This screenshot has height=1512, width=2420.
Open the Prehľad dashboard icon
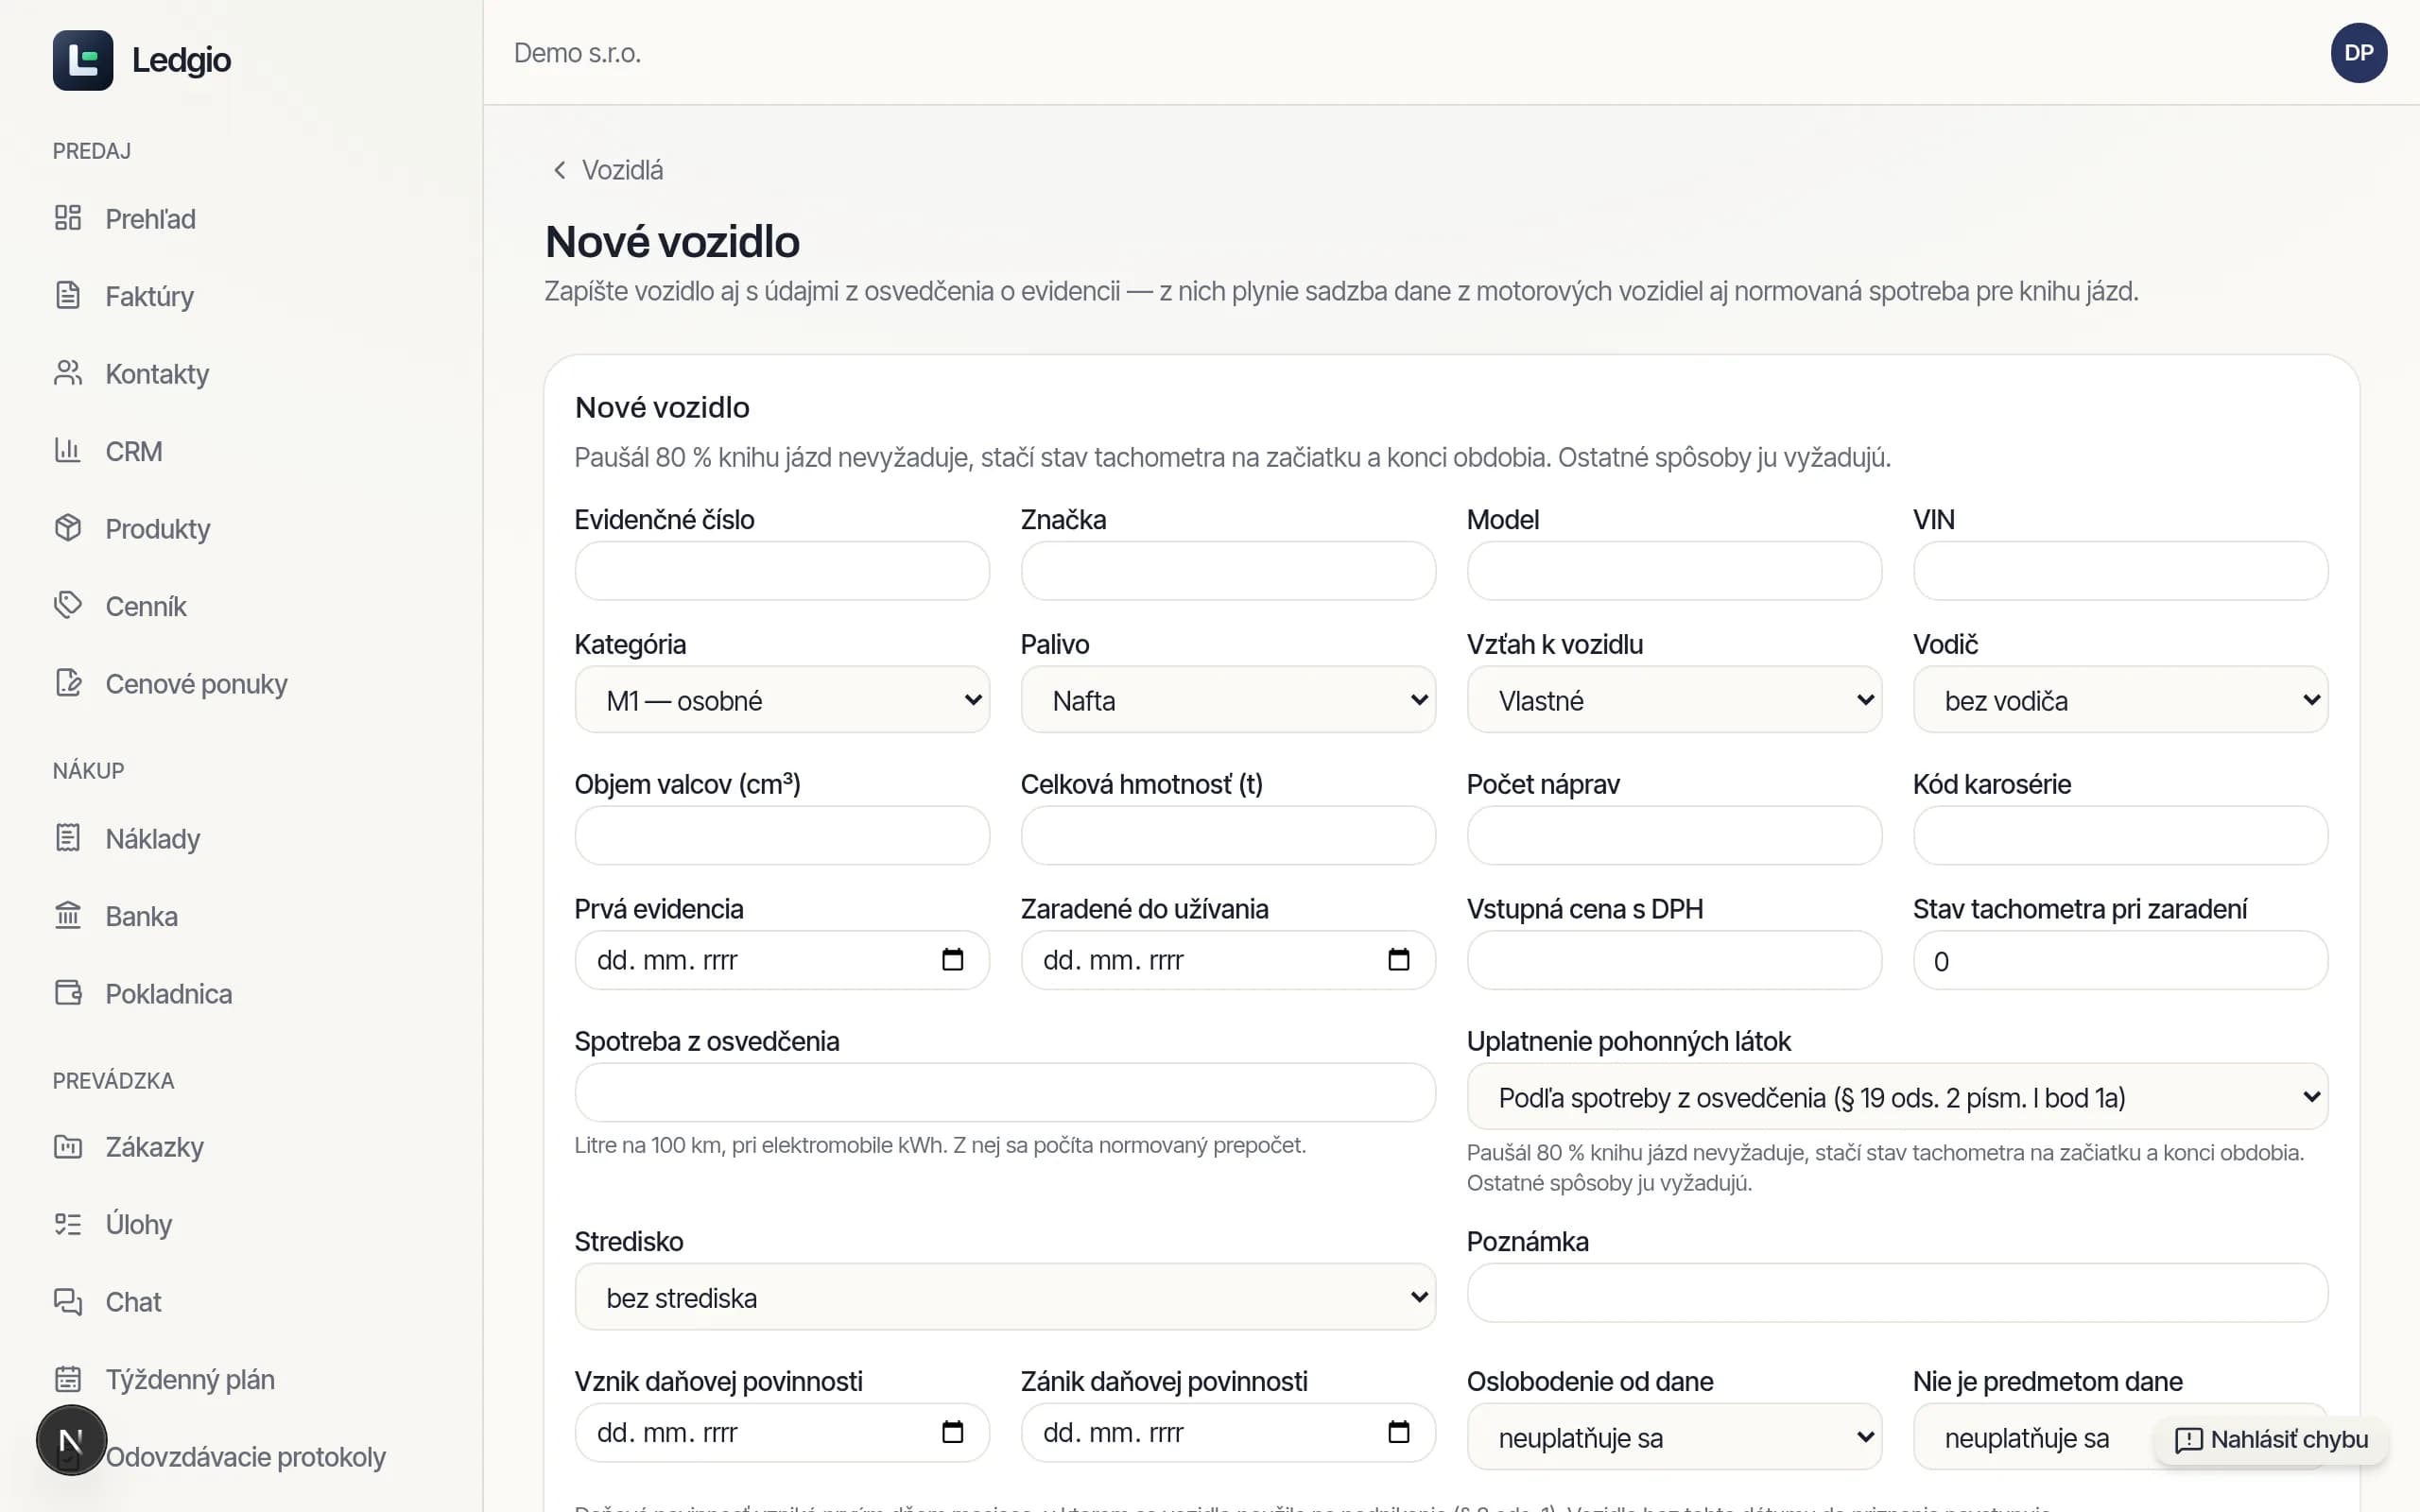pyautogui.click(x=68, y=218)
